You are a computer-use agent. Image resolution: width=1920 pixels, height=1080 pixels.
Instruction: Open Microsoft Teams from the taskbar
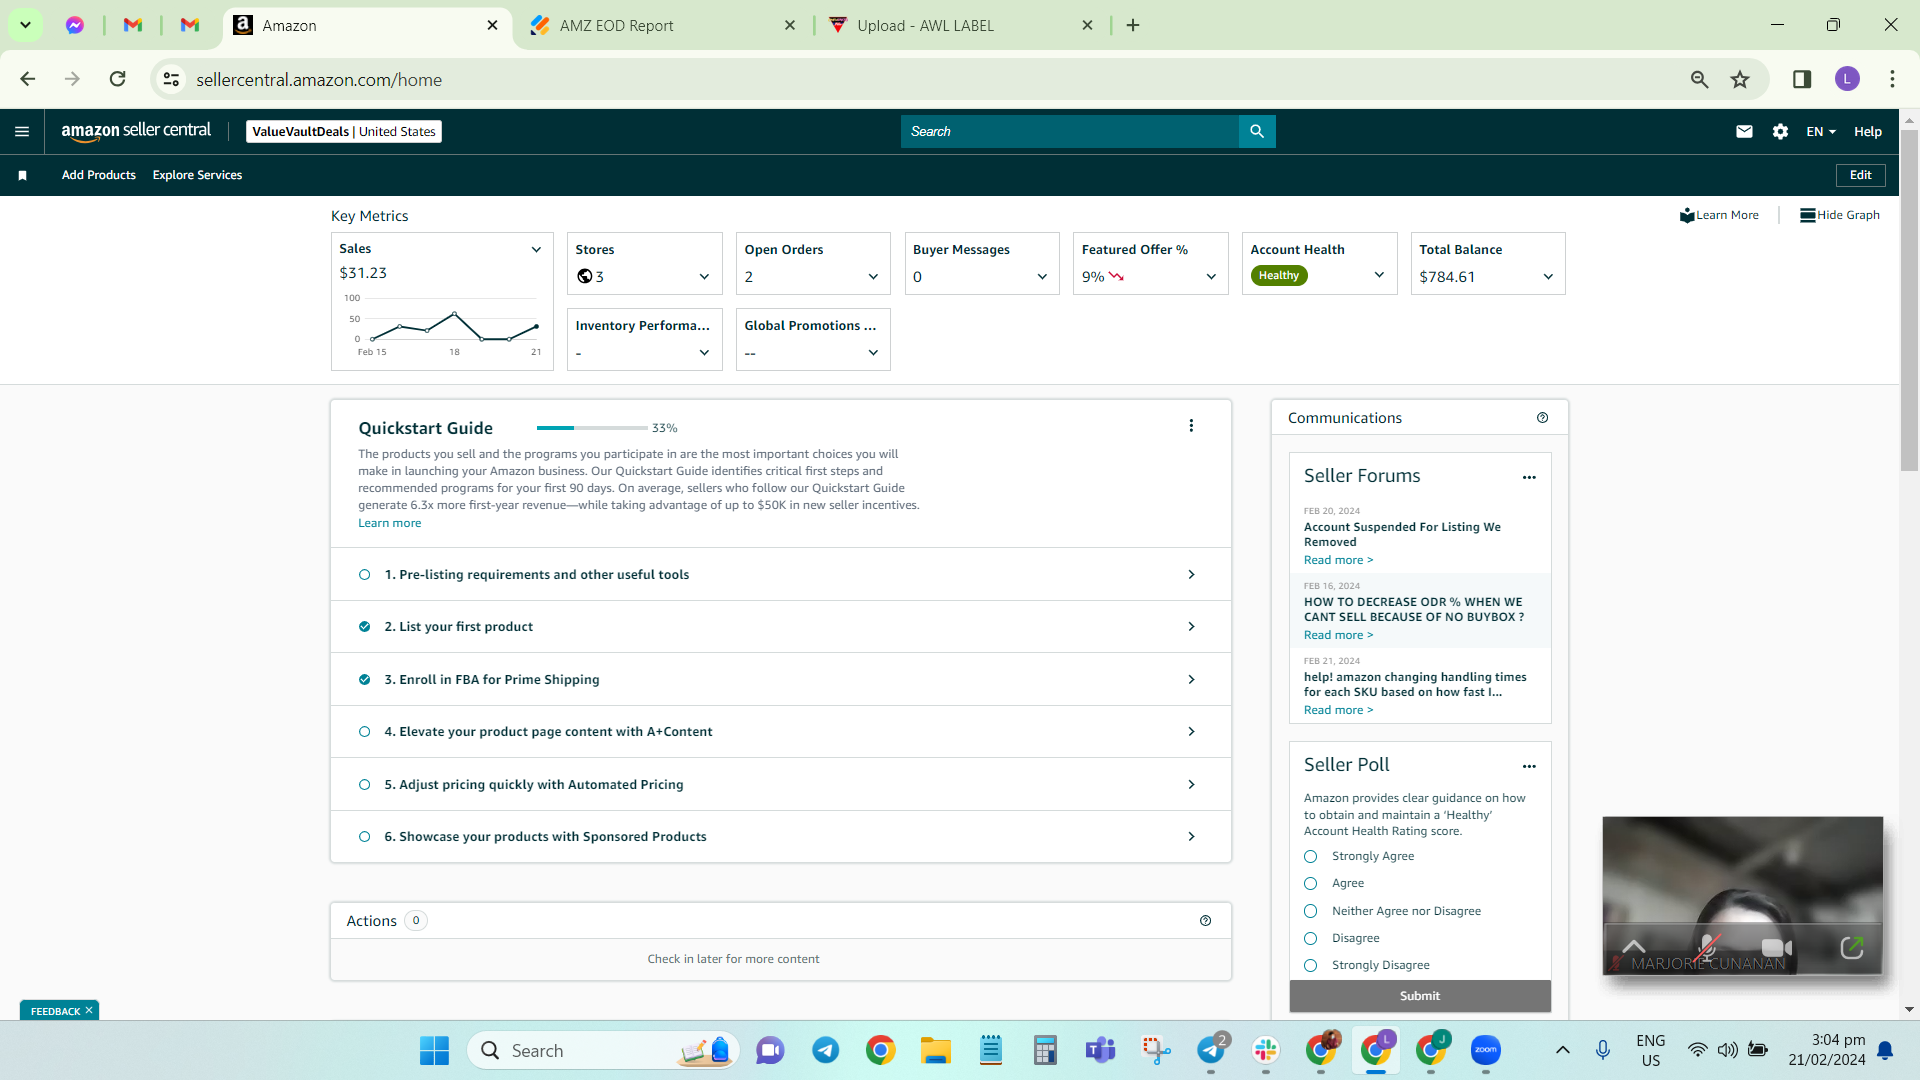(1100, 1050)
